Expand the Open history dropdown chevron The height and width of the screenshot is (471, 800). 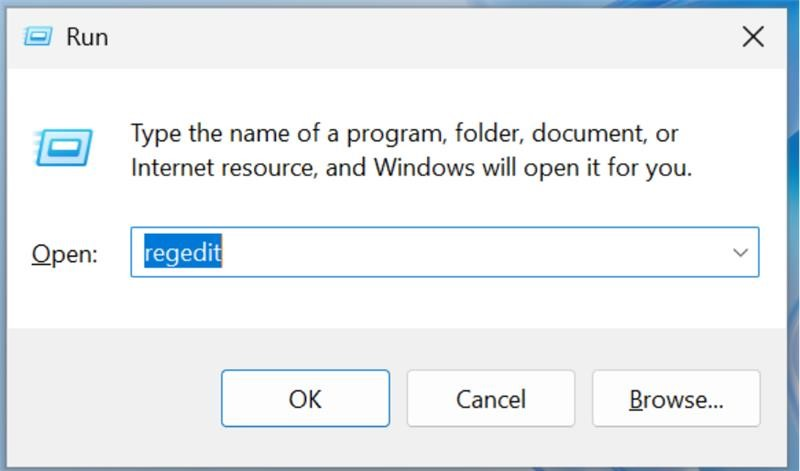[x=740, y=252]
